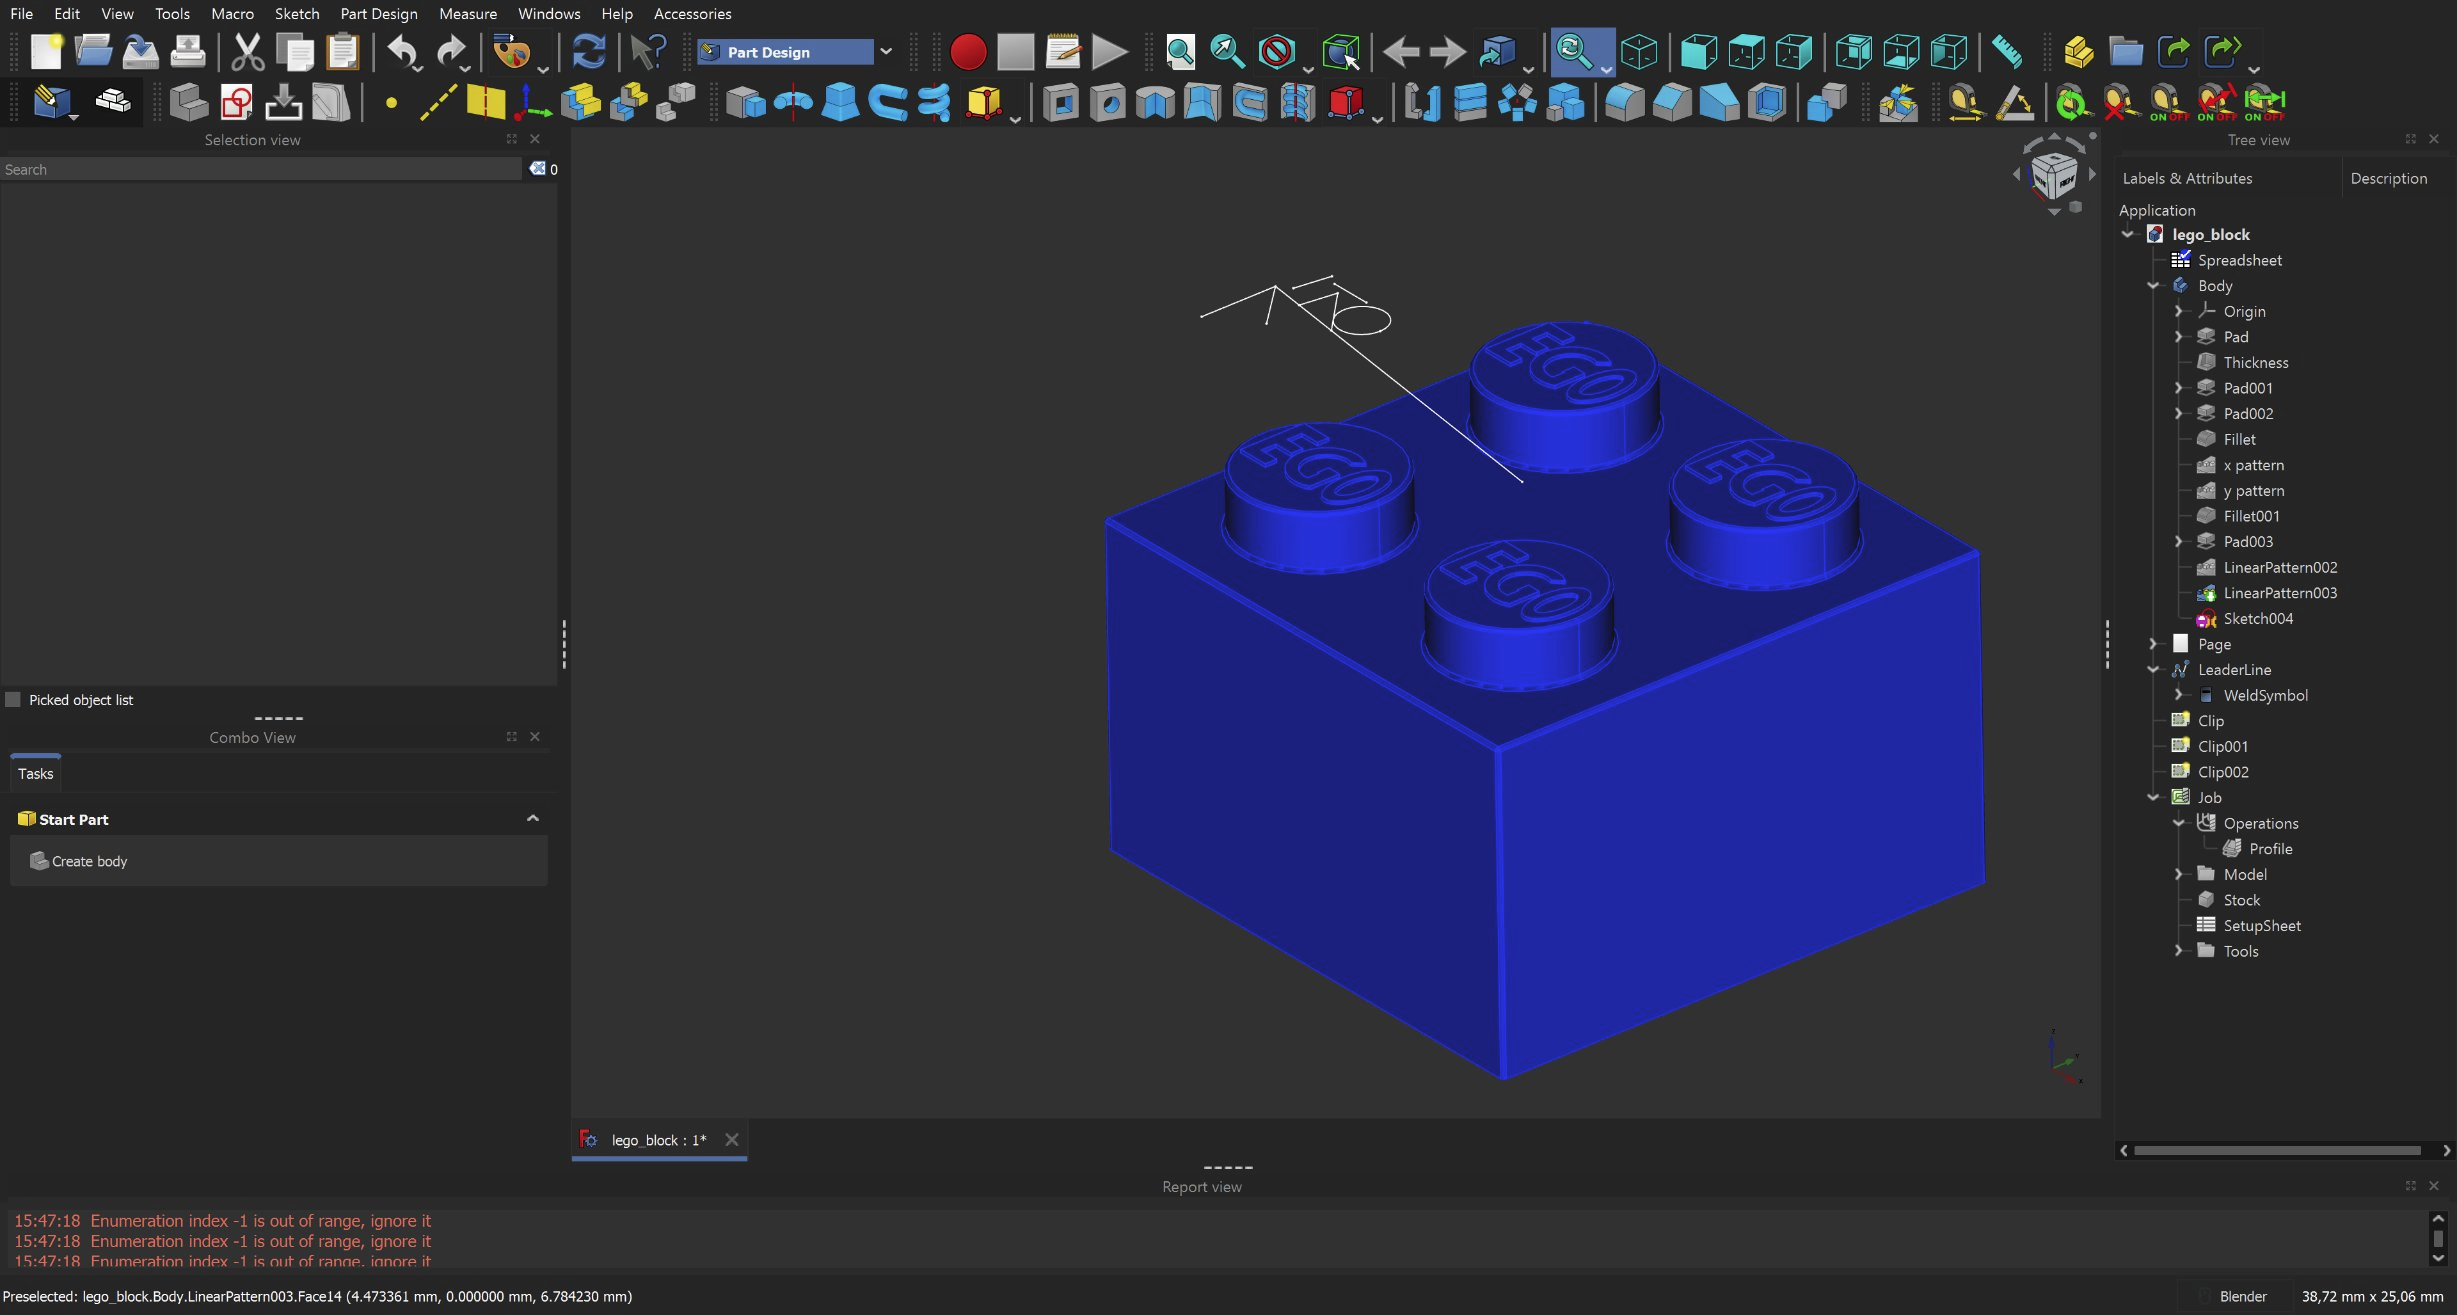Set isometric view with cube icon
This screenshot has height=1315, width=2457.
tap(1639, 52)
